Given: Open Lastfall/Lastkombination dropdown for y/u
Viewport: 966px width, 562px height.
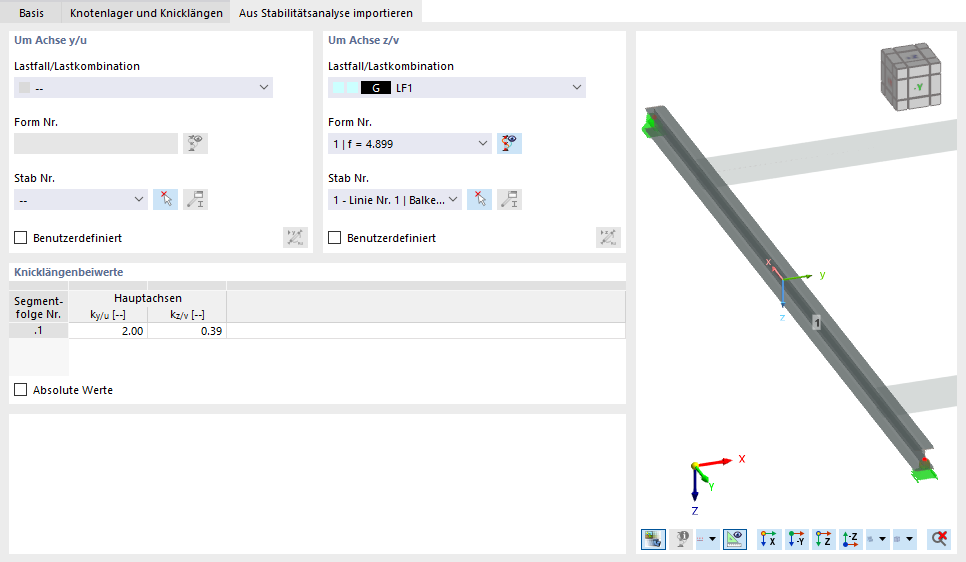Looking at the screenshot, I should coord(143,88).
